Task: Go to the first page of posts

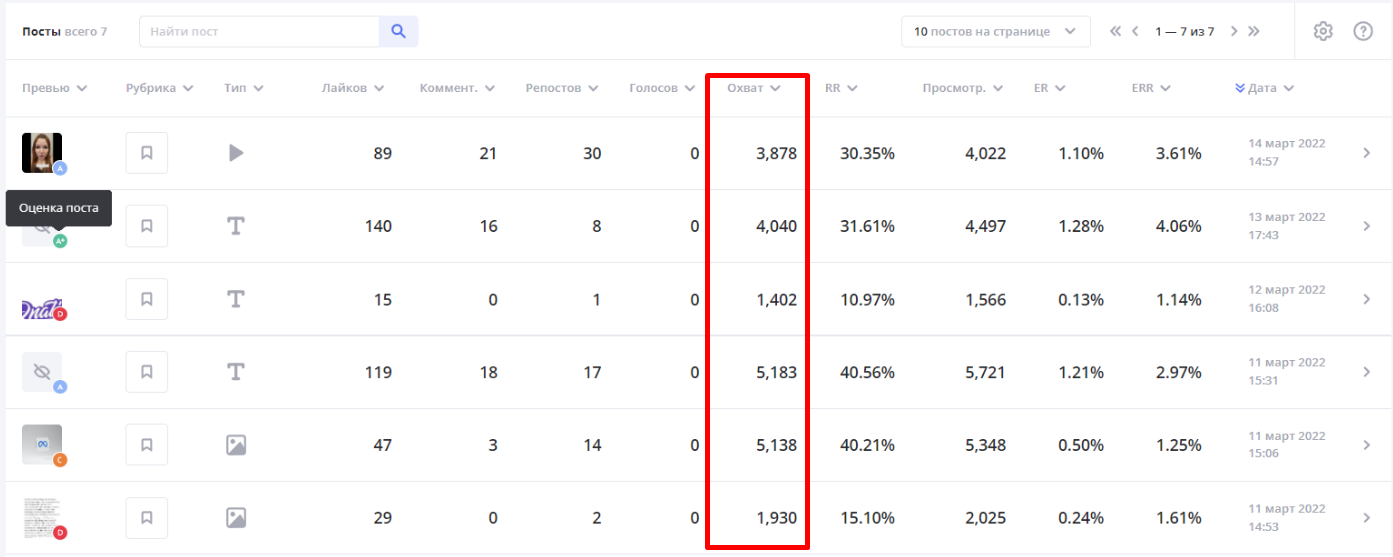Action: [1116, 31]
